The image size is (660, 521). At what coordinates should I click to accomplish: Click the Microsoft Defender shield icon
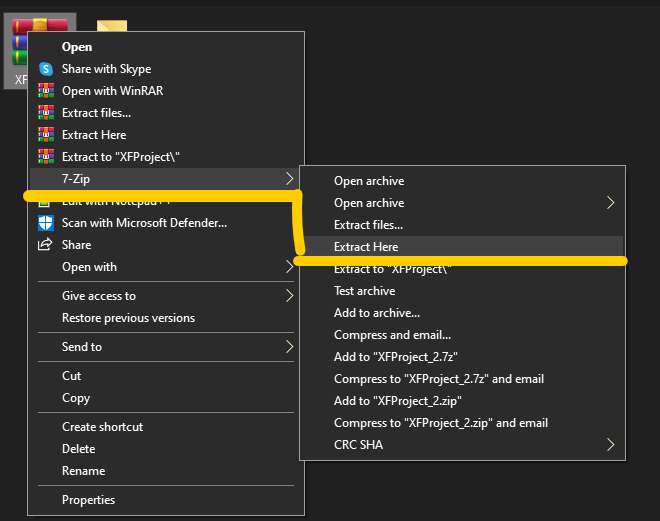point(46,223)
